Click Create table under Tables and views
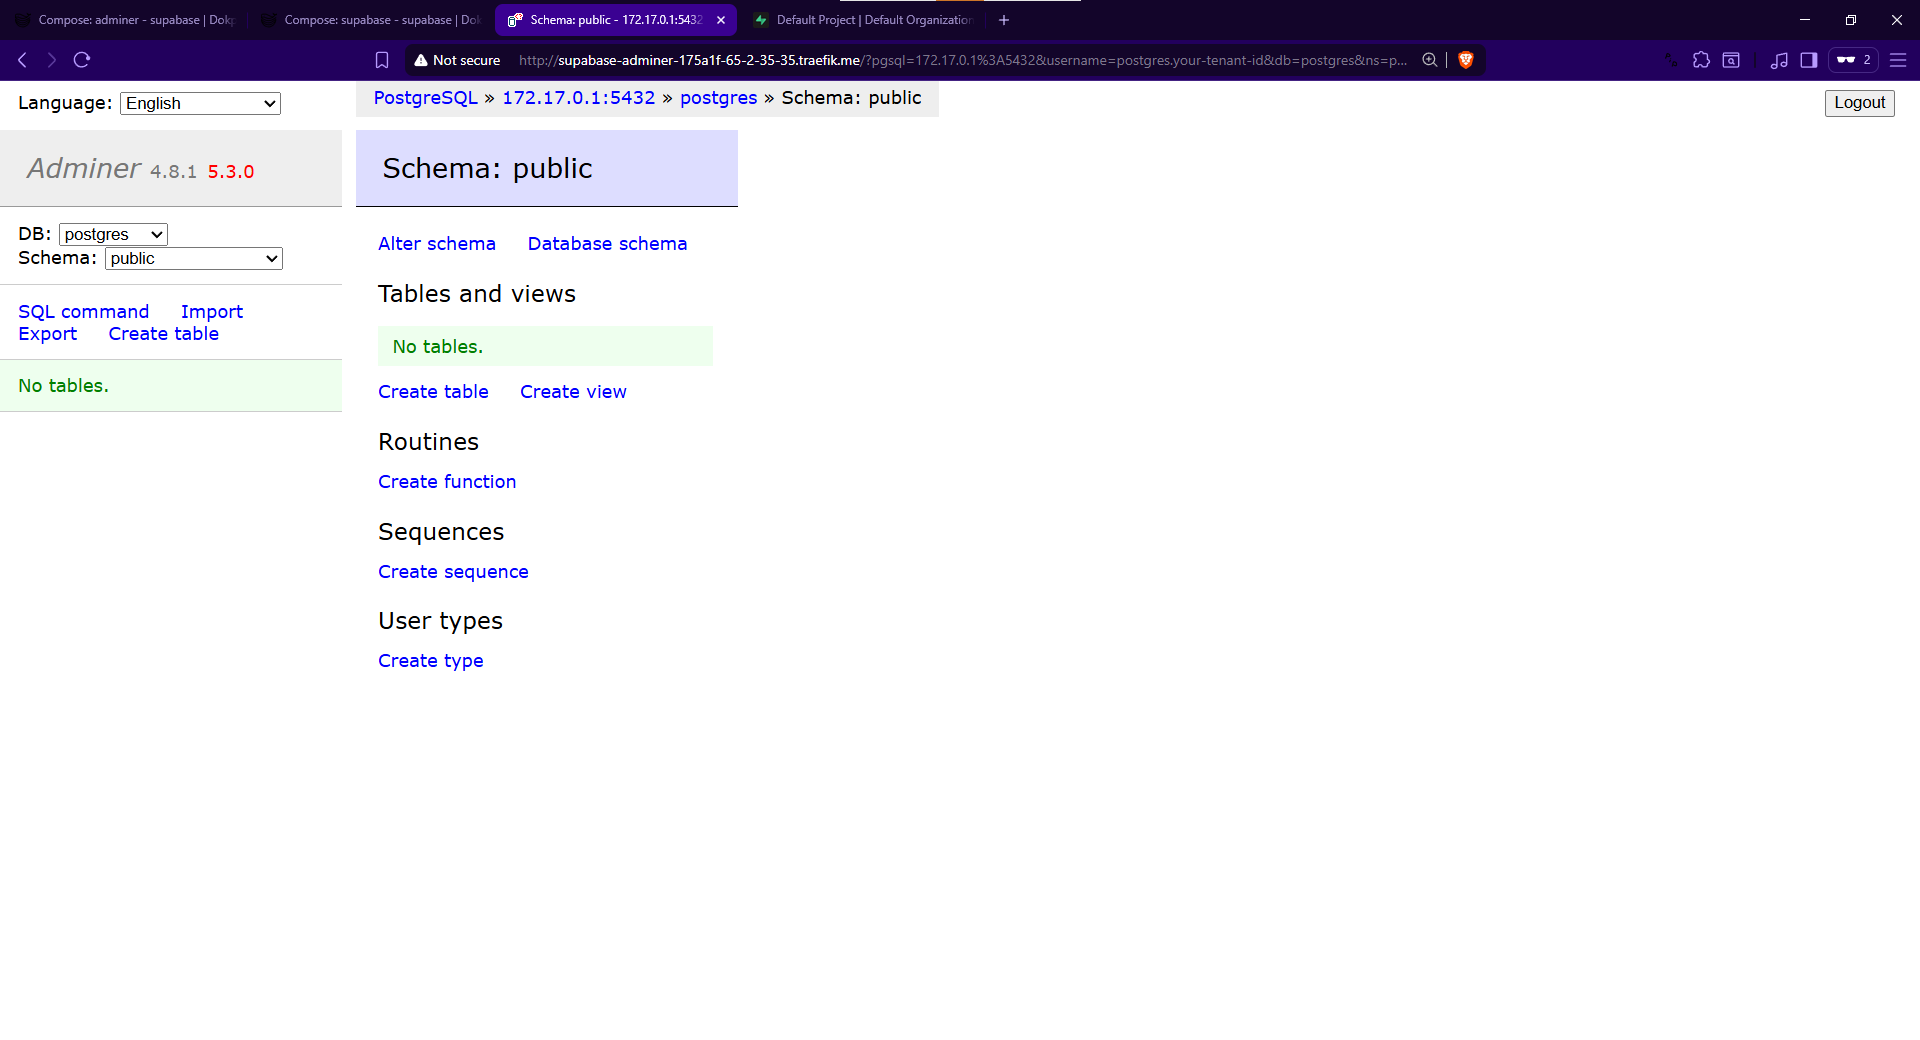The image size is (1920, 1040). pos(433,392)
